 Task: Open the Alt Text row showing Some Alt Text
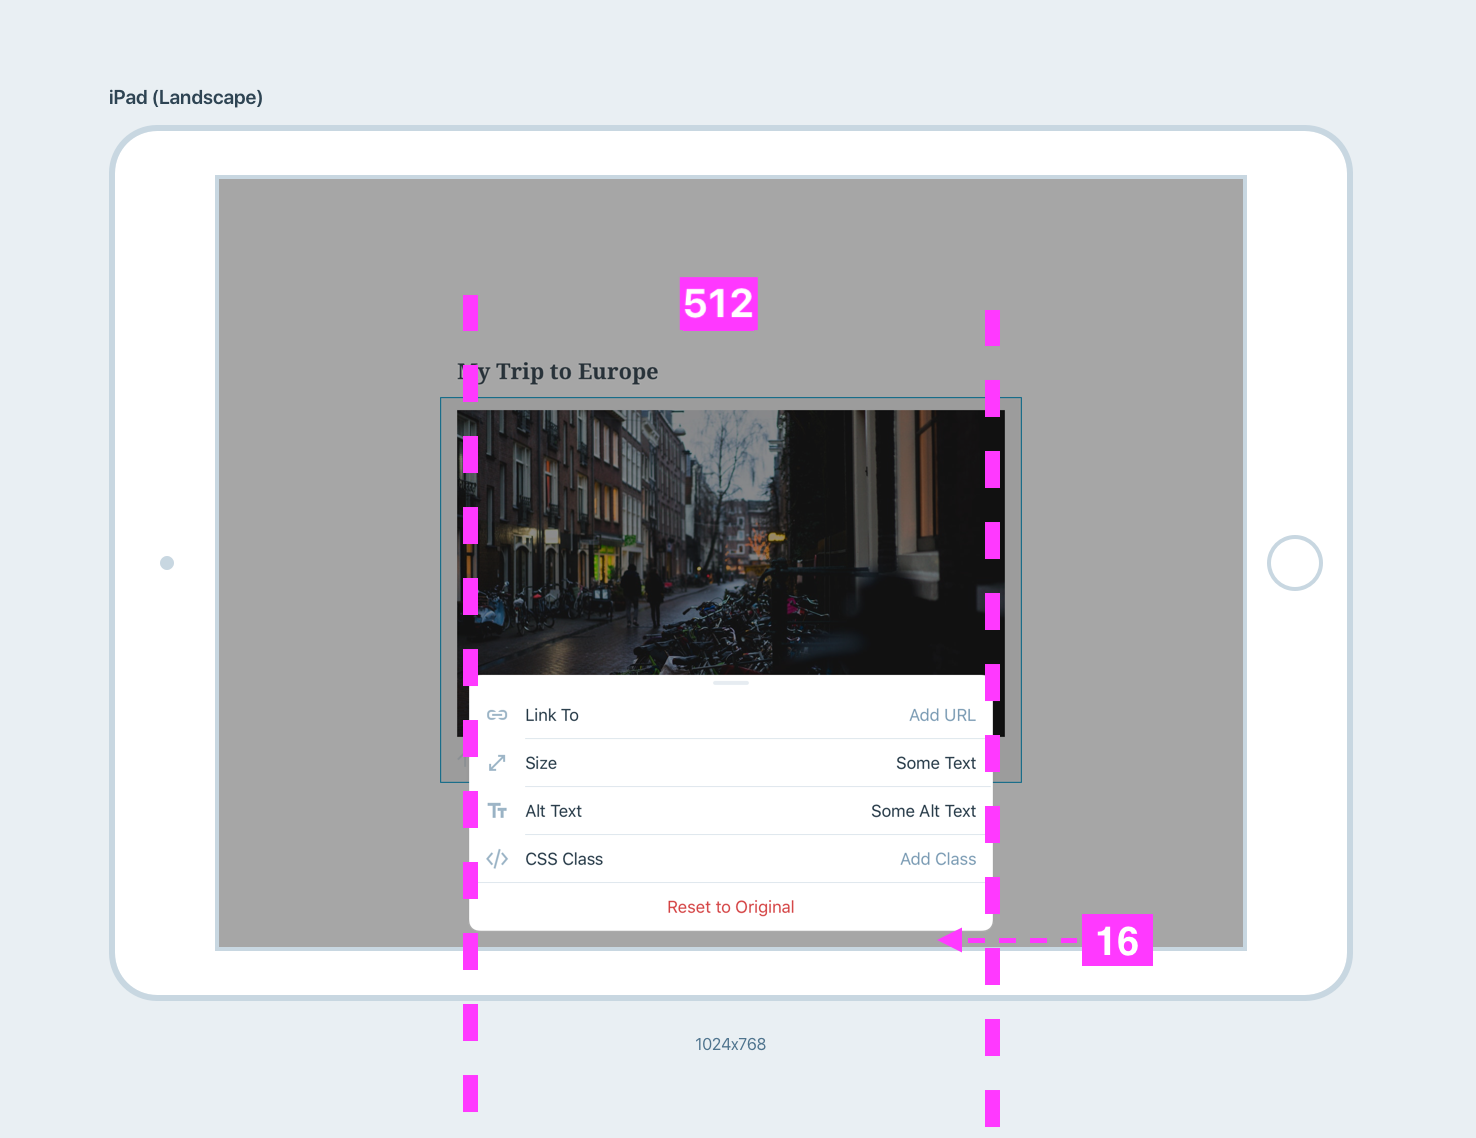click(x=553, y=810)
